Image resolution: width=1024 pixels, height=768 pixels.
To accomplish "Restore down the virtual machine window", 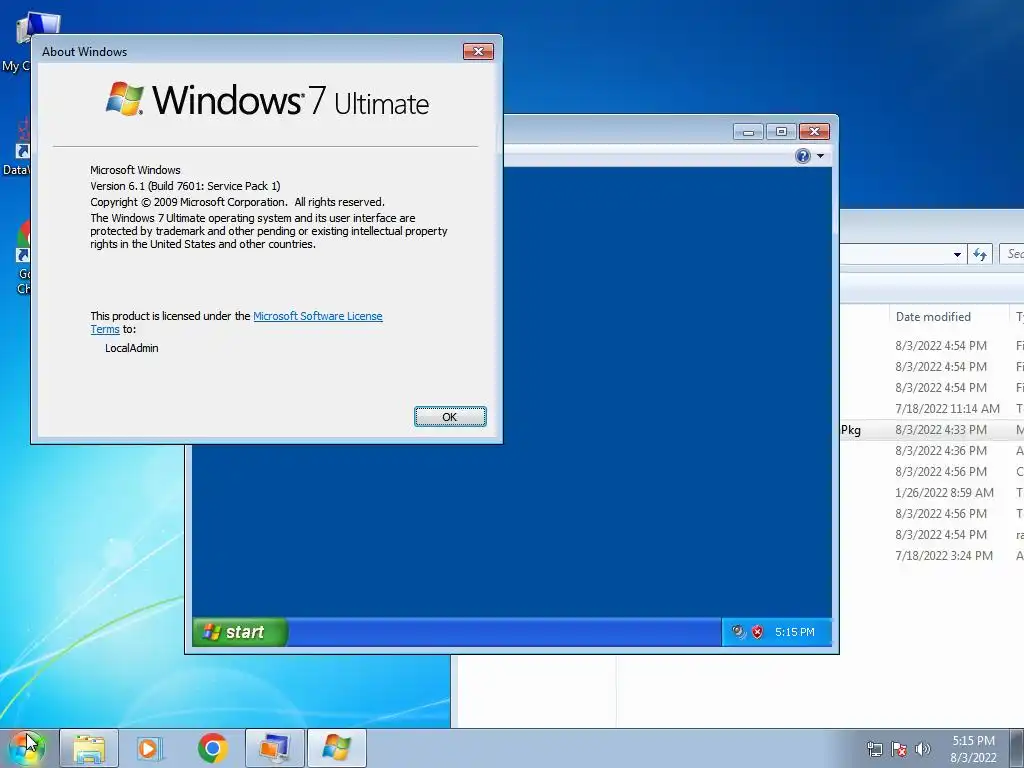I will [781, 132].
